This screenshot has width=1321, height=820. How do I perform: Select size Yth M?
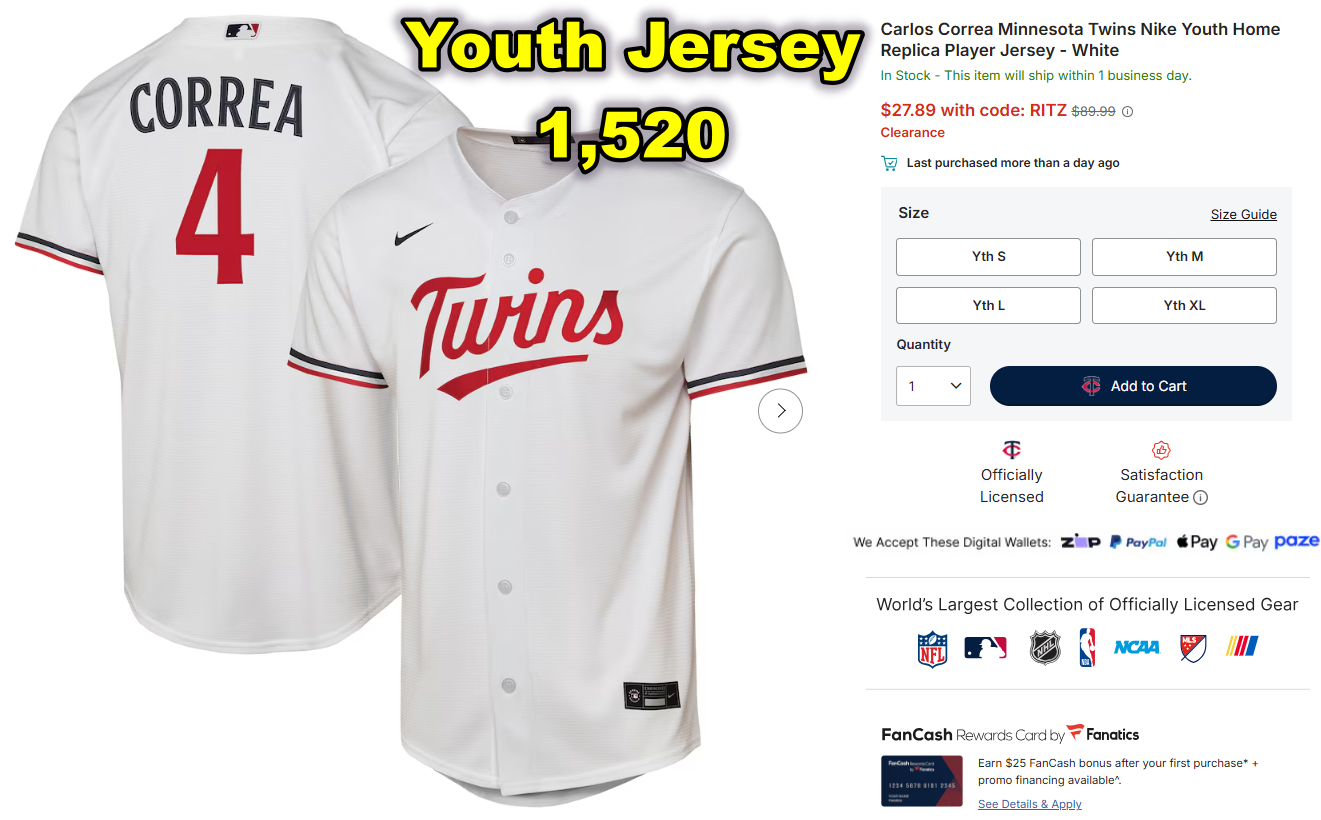coord(1184,257)
